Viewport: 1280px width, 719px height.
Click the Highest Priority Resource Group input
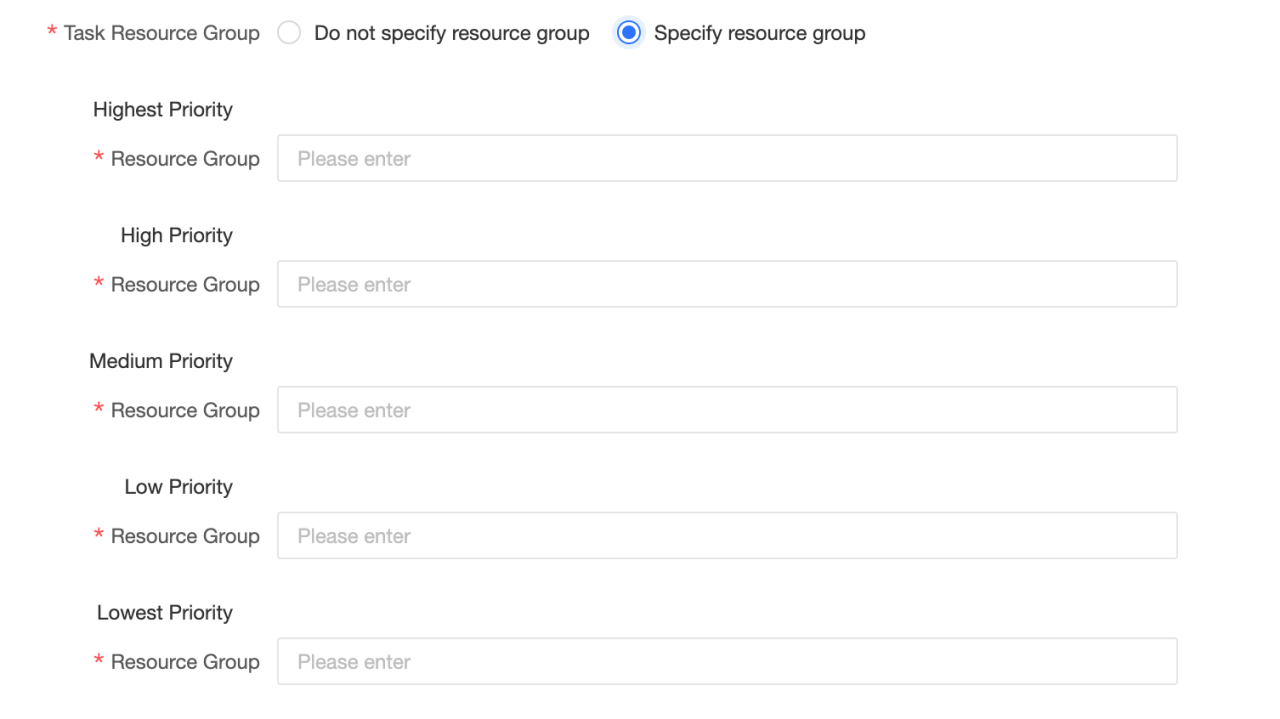coord(727,159)
